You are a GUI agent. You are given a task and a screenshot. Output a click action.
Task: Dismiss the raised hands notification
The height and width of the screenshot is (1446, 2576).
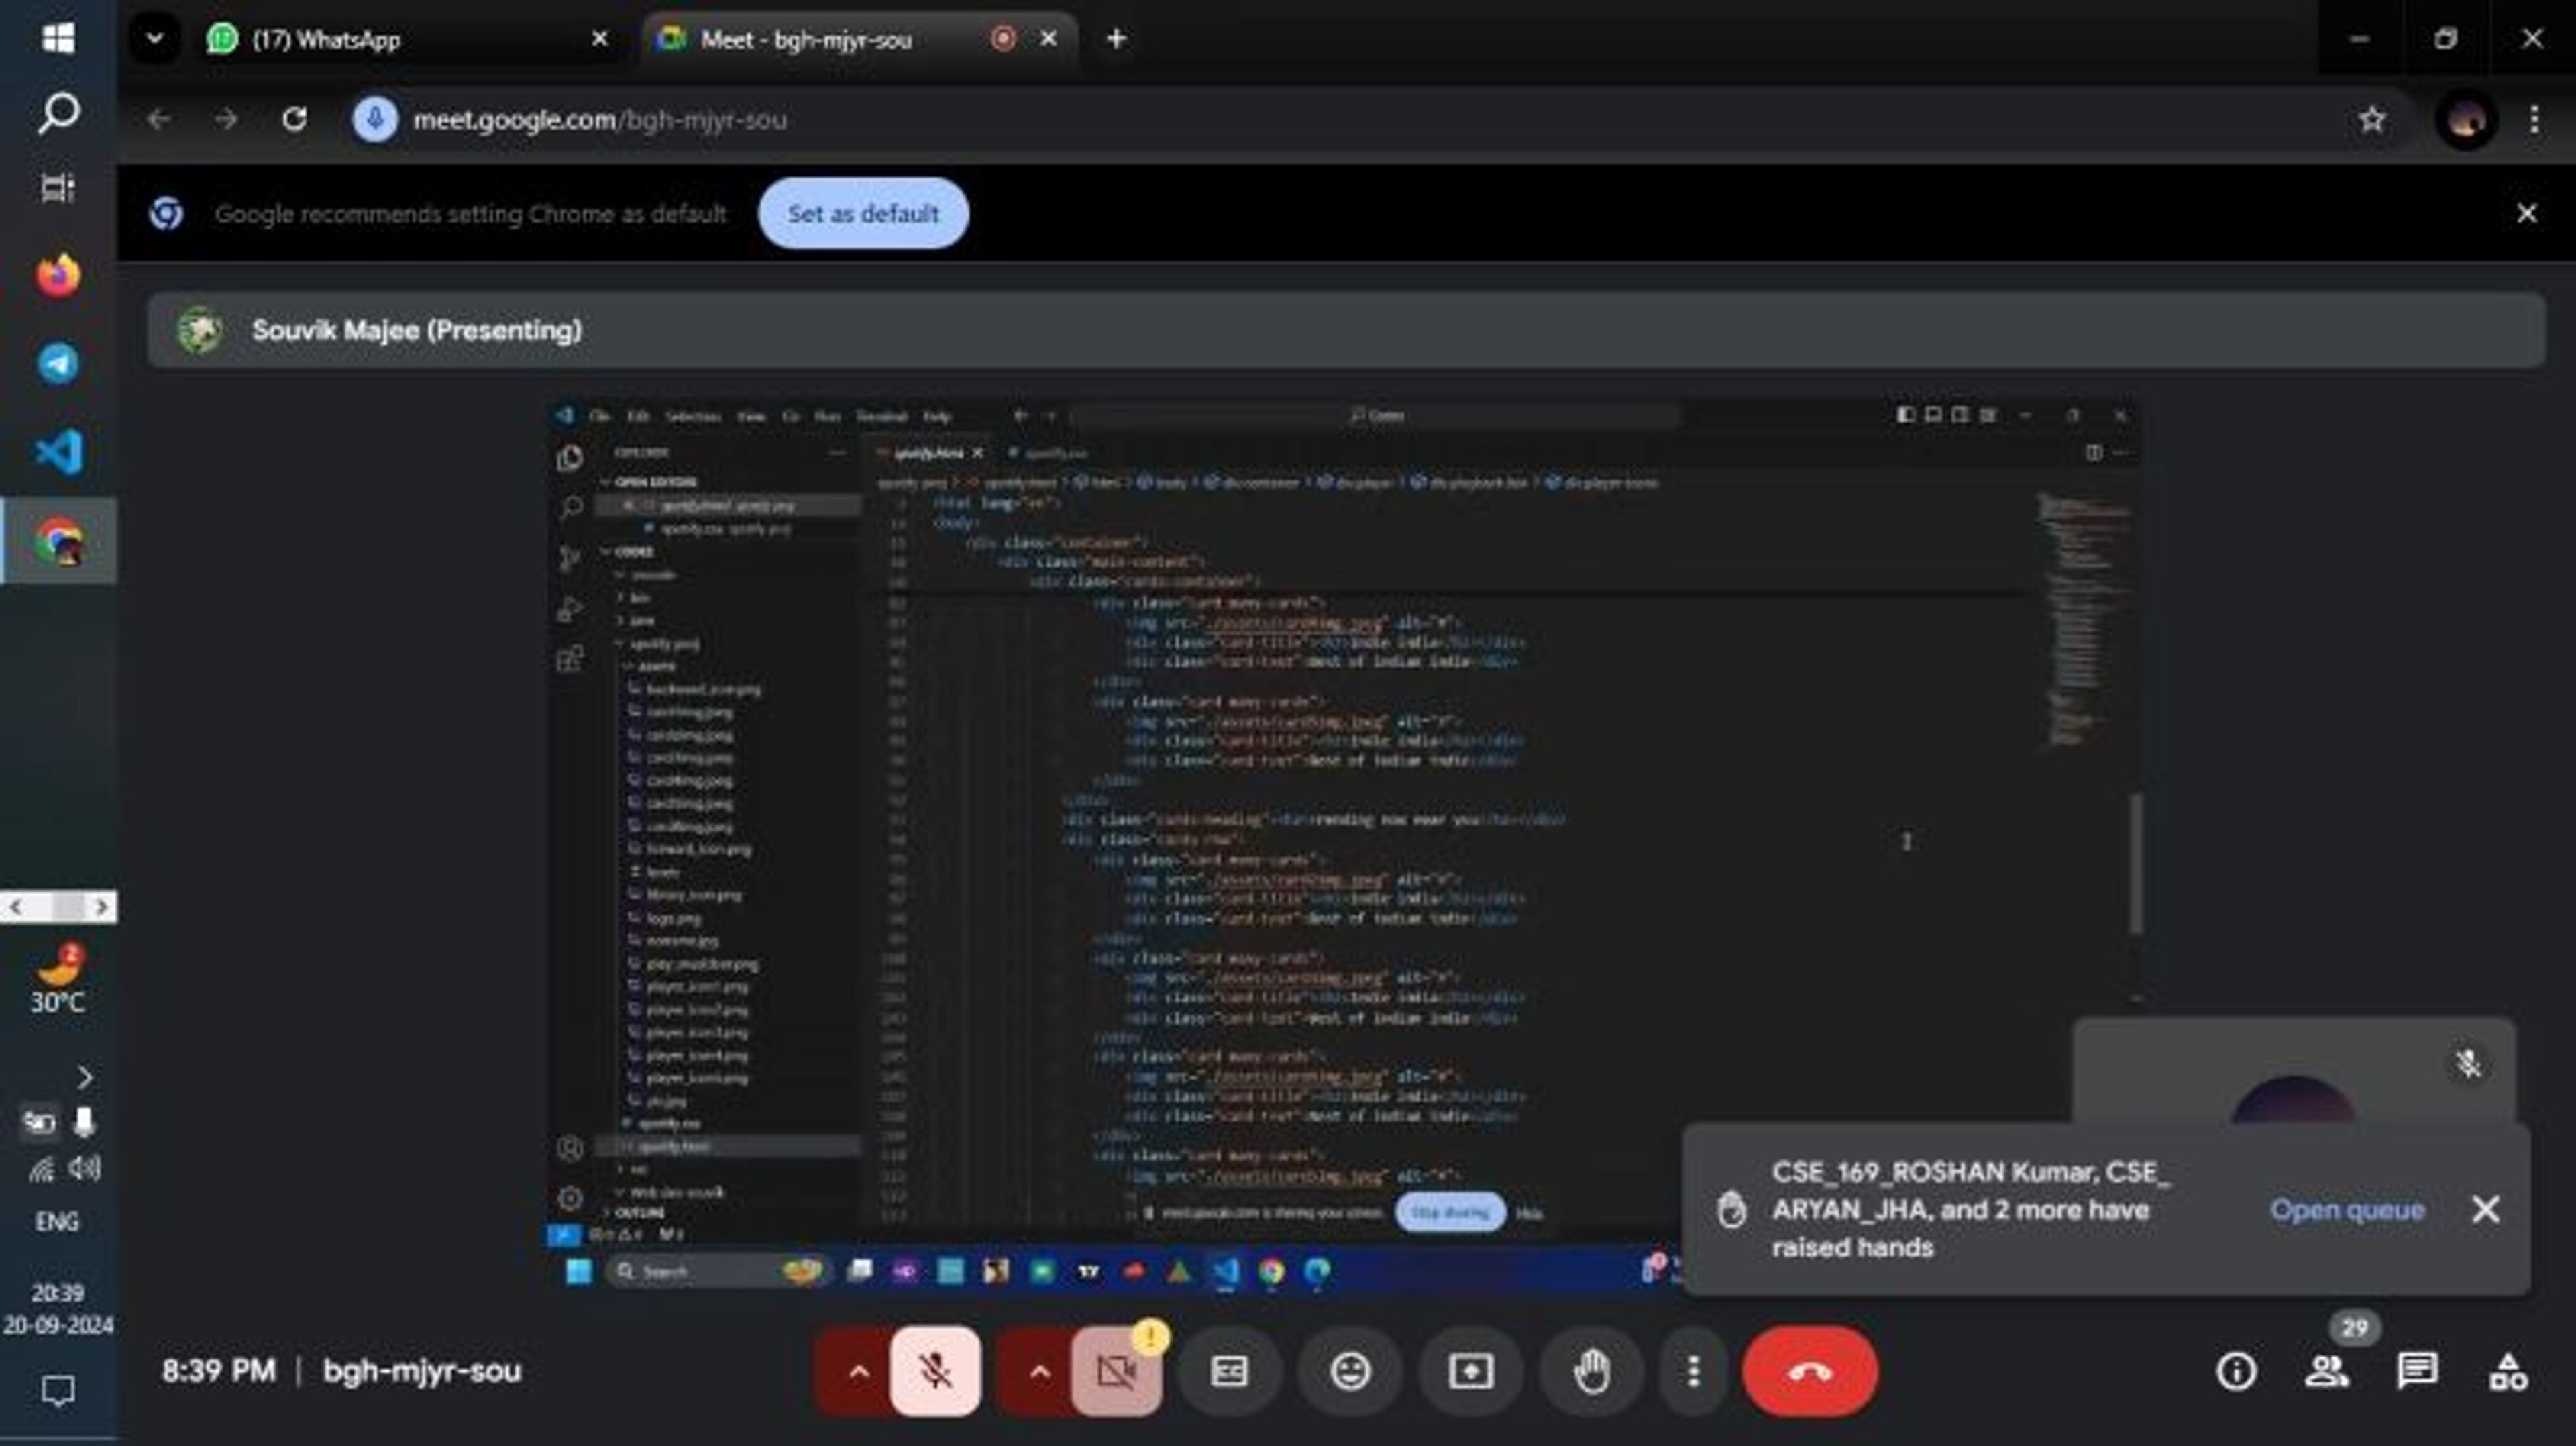pos(2486,1210)
